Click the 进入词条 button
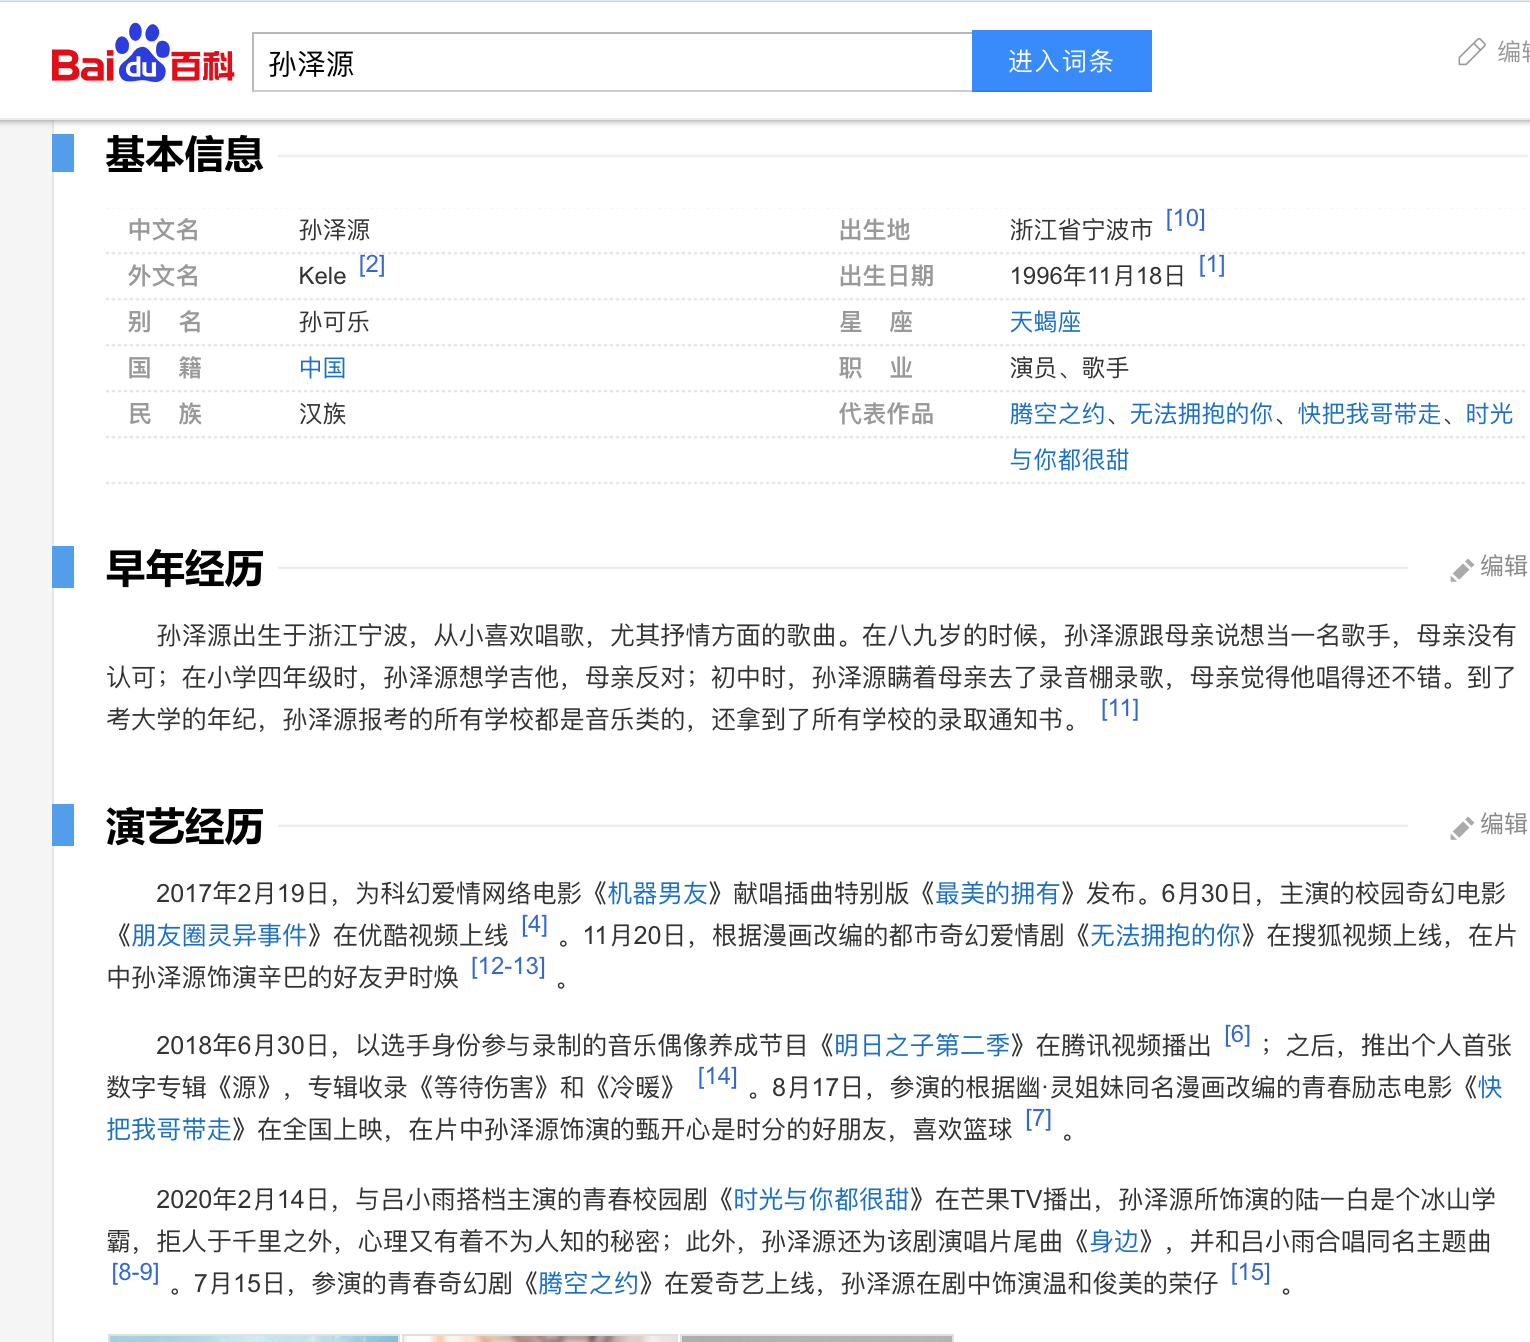Screen dimensions: 1530x1342 (x=1061, y=61)
